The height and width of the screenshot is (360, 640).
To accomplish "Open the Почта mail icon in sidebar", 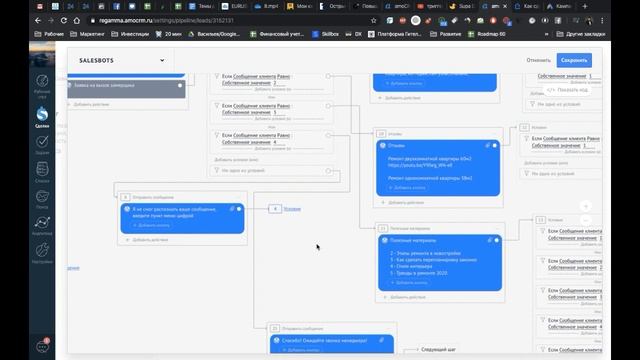I will tap(42, 197).
